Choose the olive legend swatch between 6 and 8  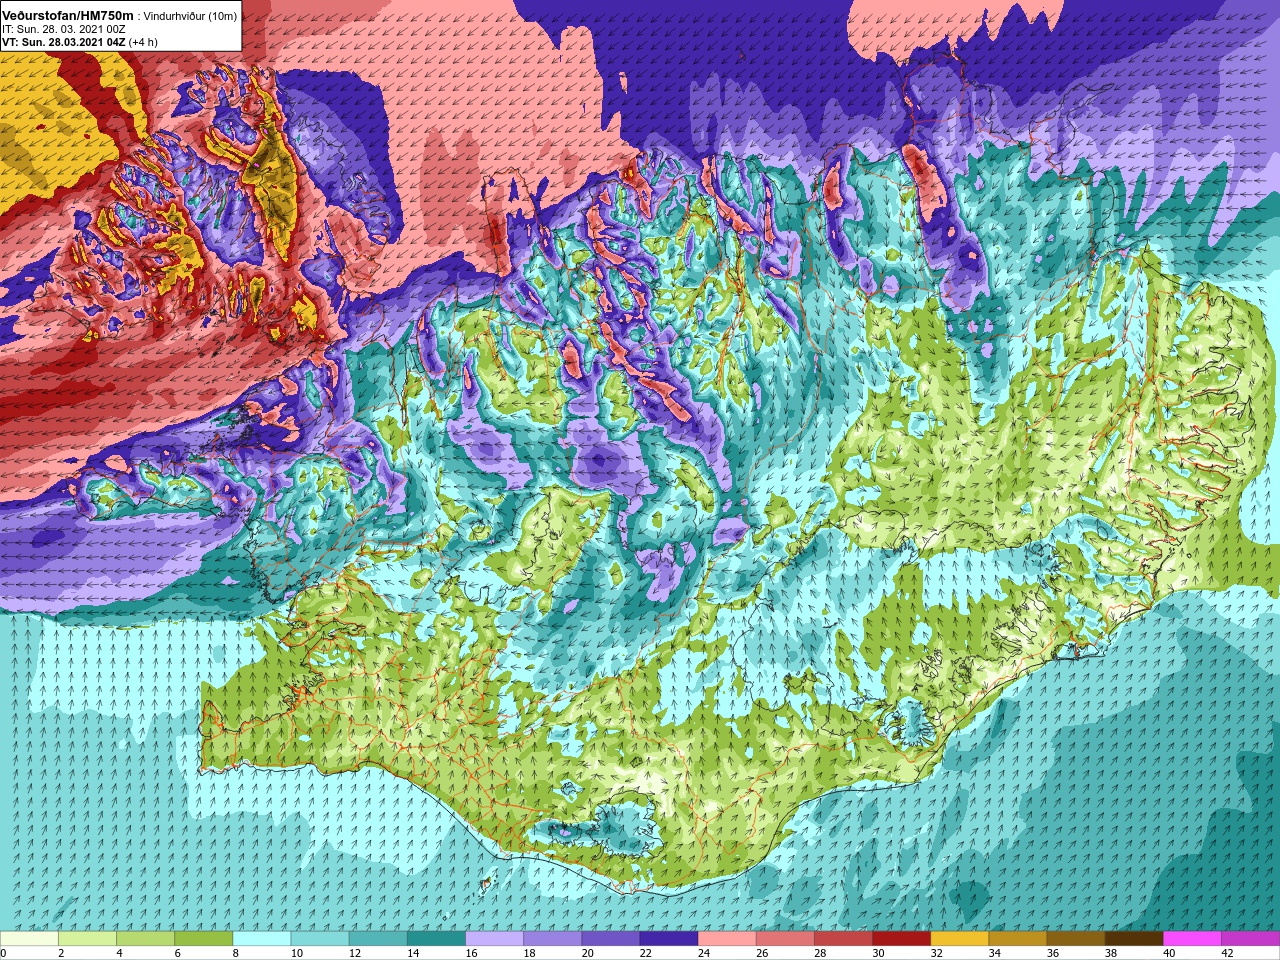pos(204,939)
